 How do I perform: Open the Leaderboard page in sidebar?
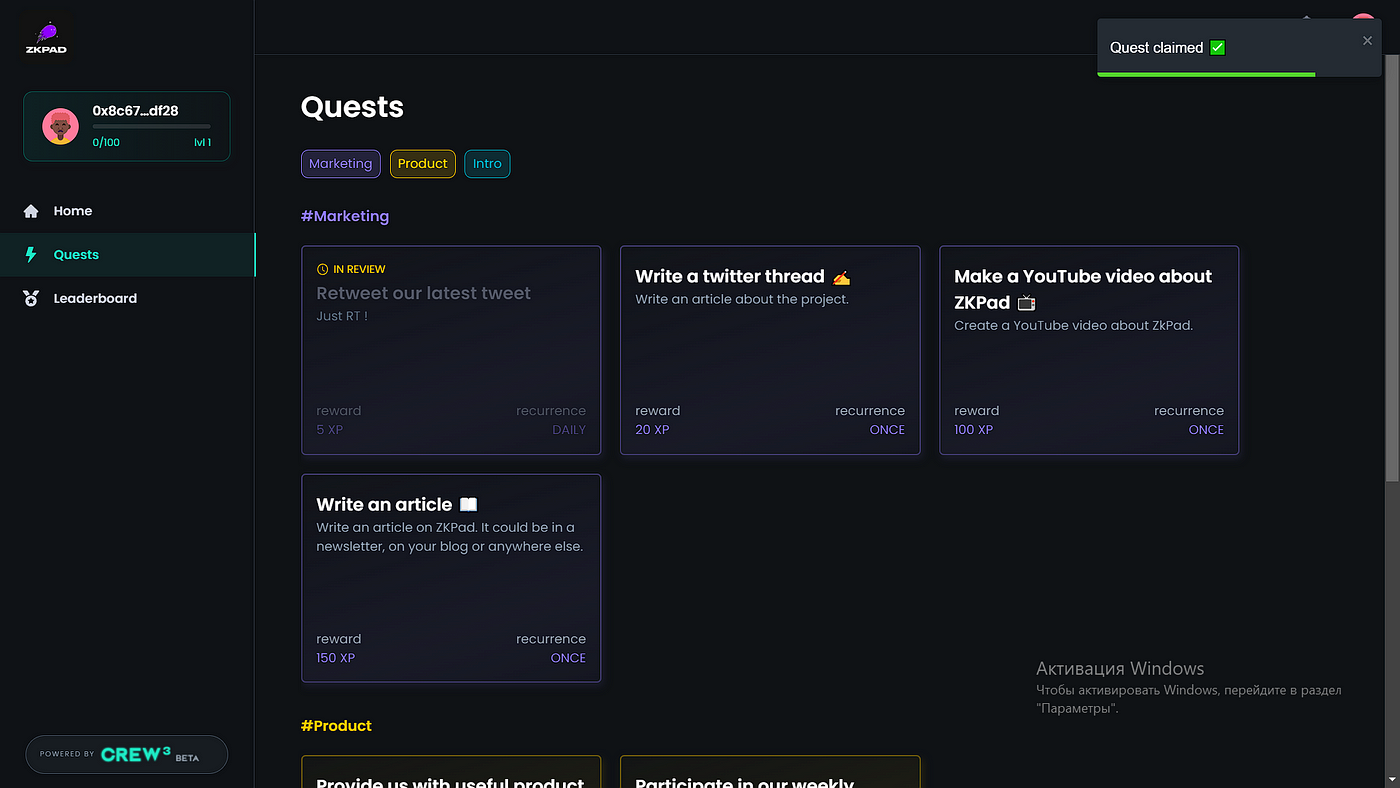coord(127,298)
